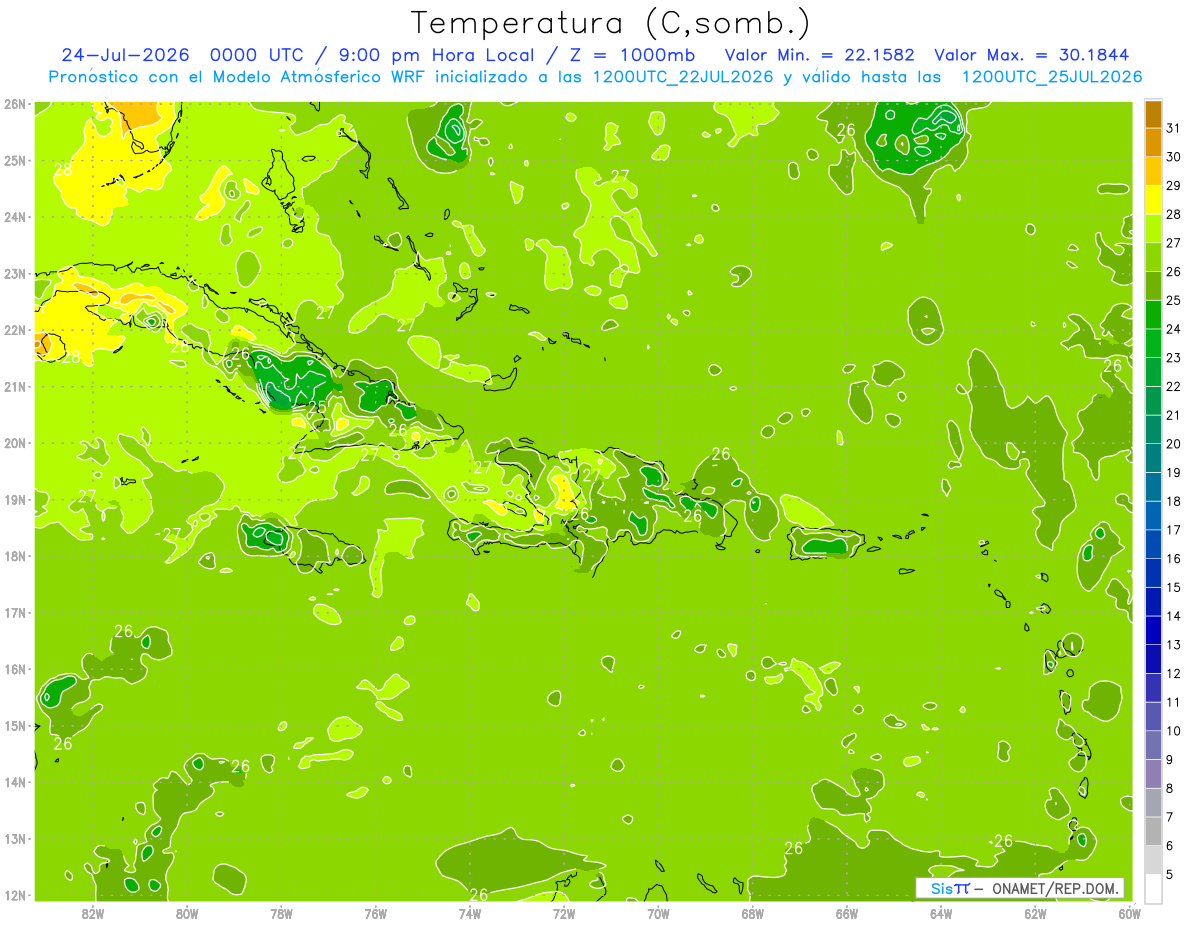Click the 82W longitude axis label
Screen dimensions: 1200x927
93,912
